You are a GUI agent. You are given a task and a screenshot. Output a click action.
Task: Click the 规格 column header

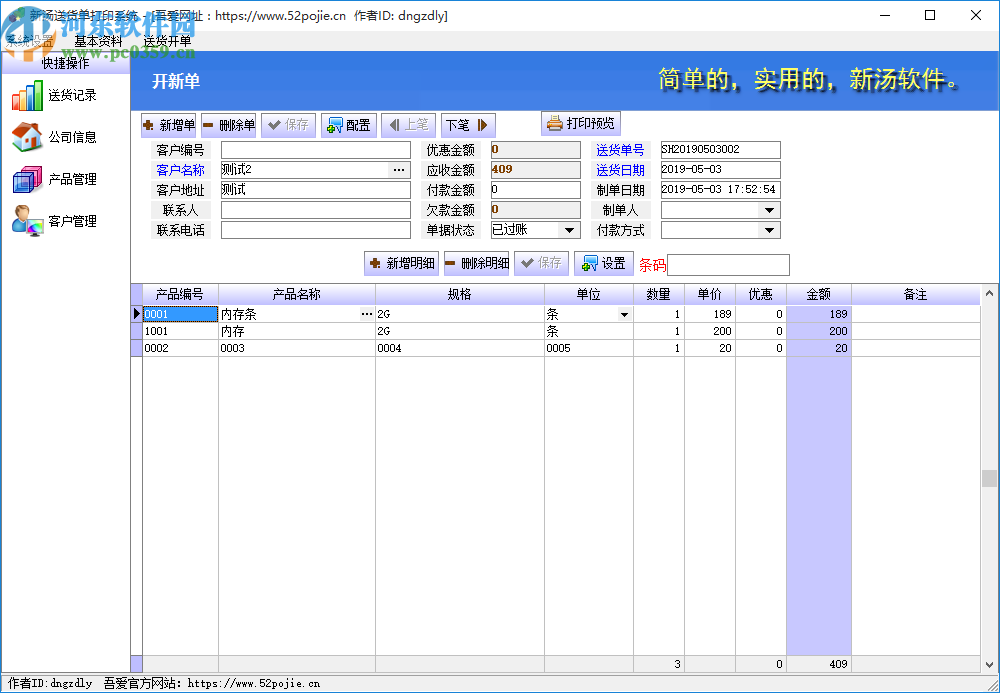460,295
